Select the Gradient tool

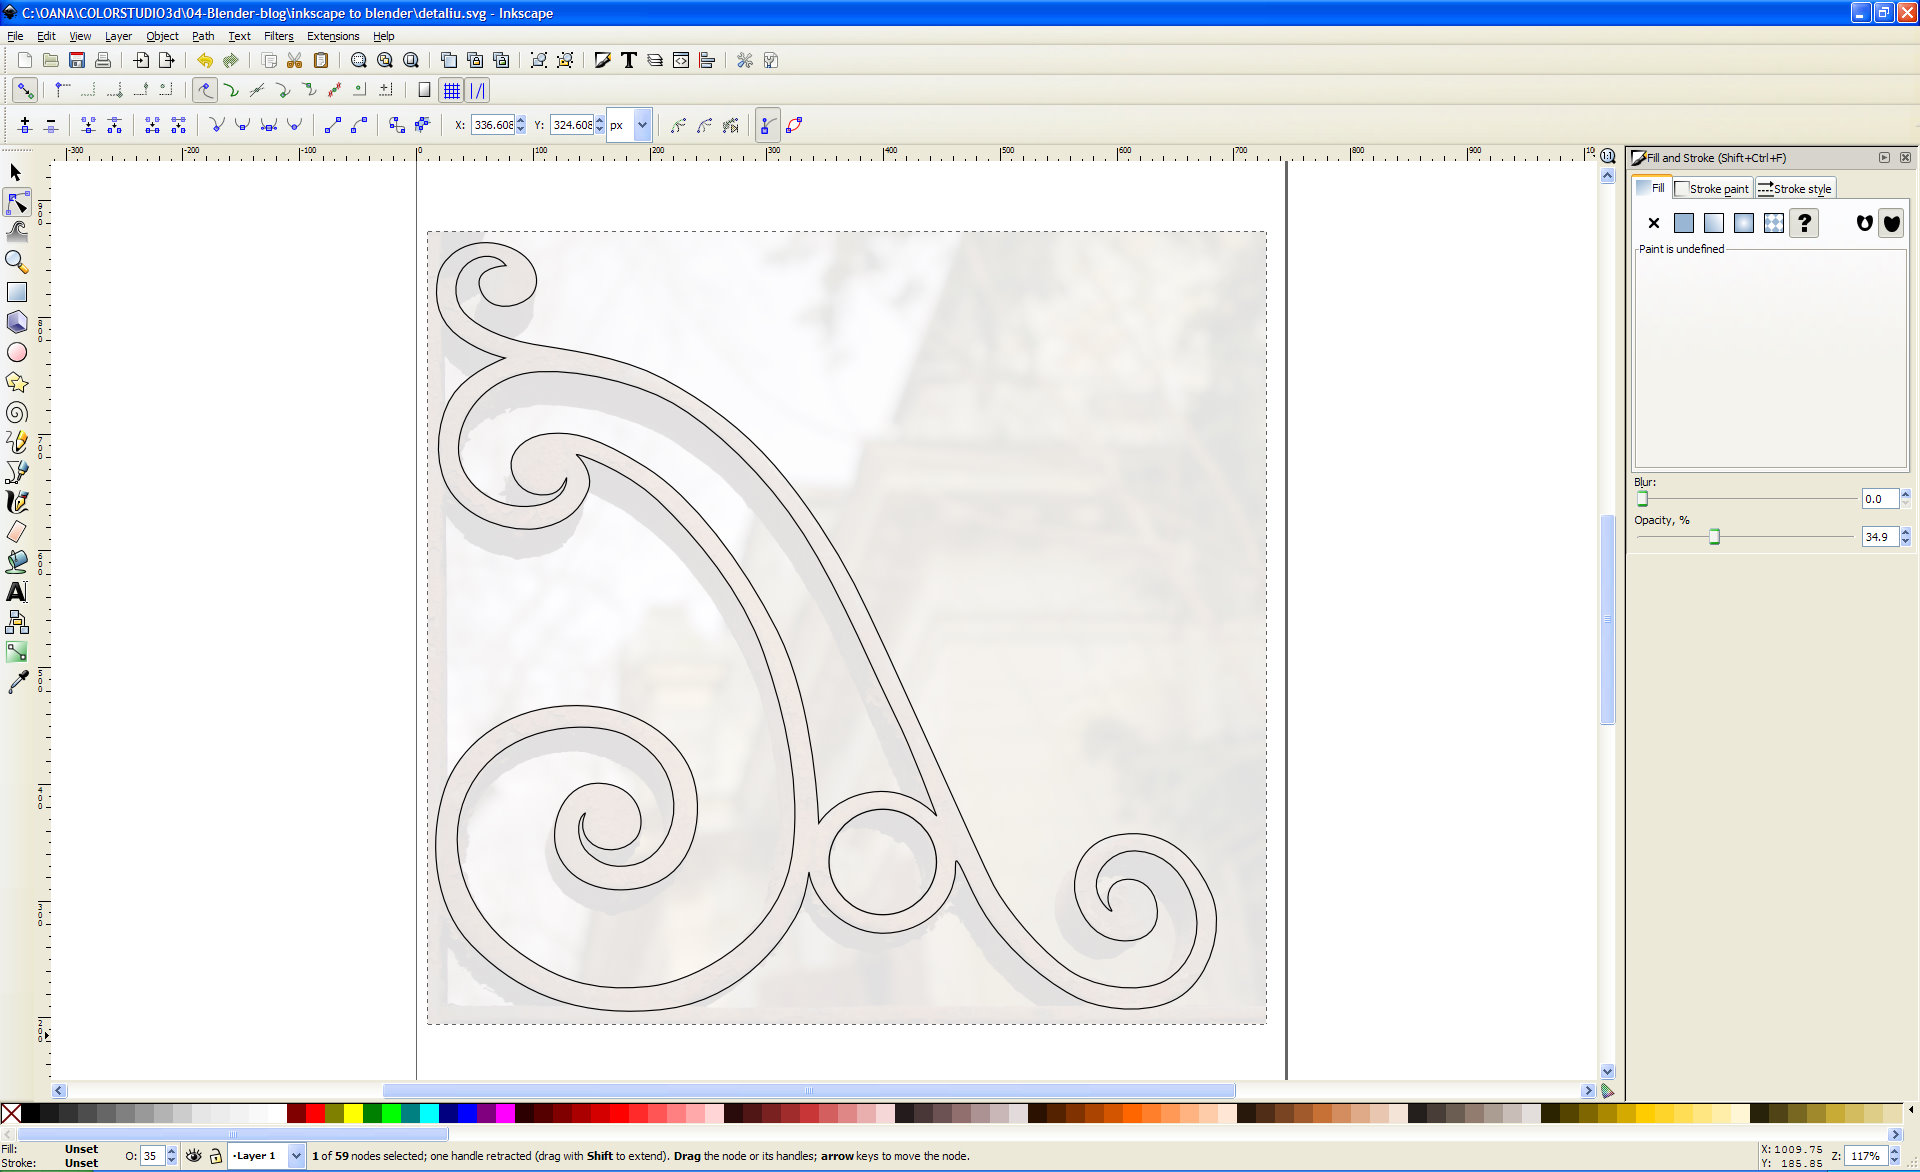[x=16, y=652]
